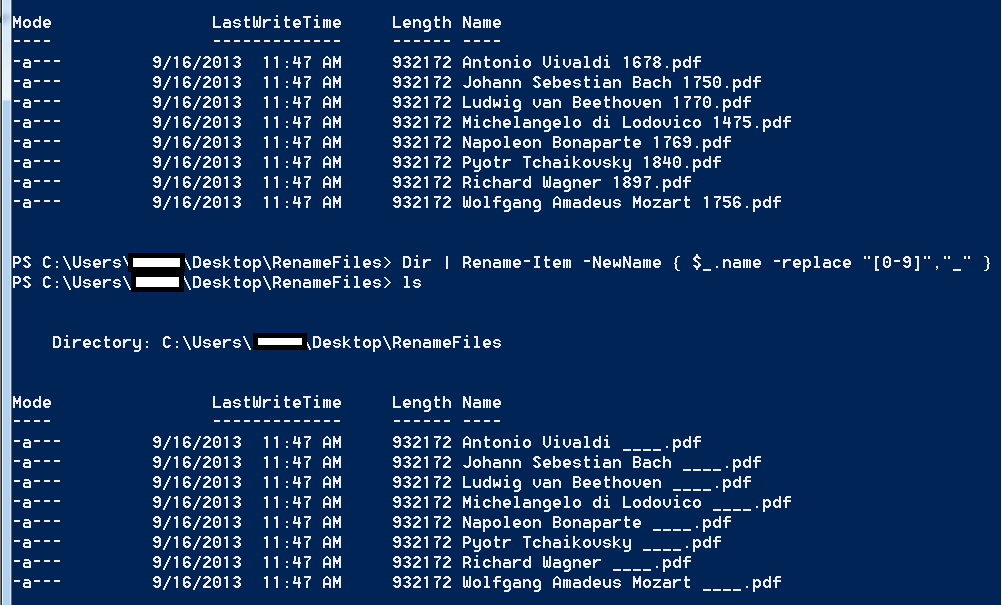Screen dimensions: 1002x605
Task: Click the renamed Antonio Vivaldi ____.pdf entry
Action: pyautogui.click(x=582, y=443)
